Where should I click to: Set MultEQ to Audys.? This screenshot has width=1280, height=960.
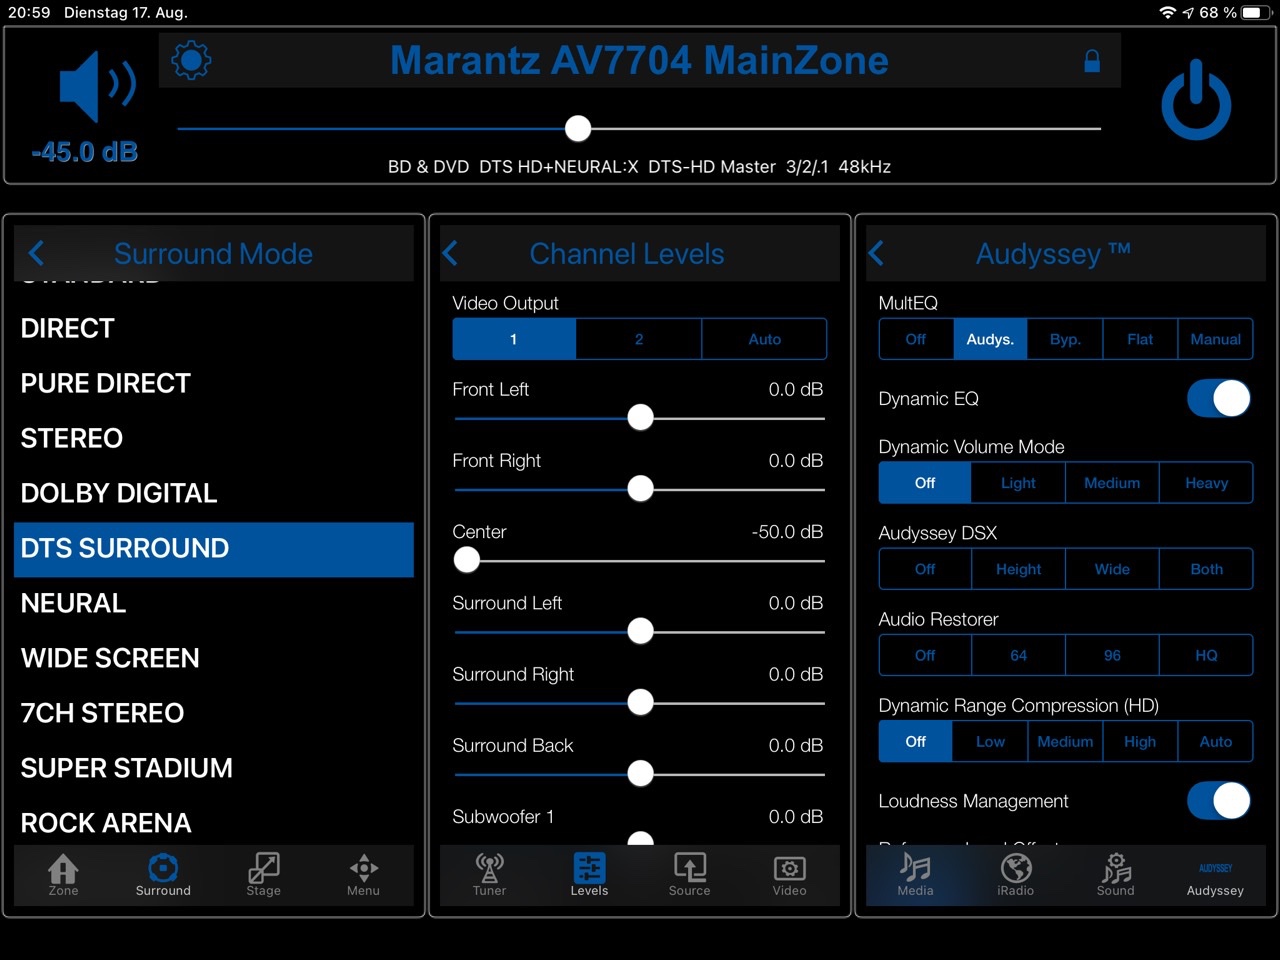(990, 339)
